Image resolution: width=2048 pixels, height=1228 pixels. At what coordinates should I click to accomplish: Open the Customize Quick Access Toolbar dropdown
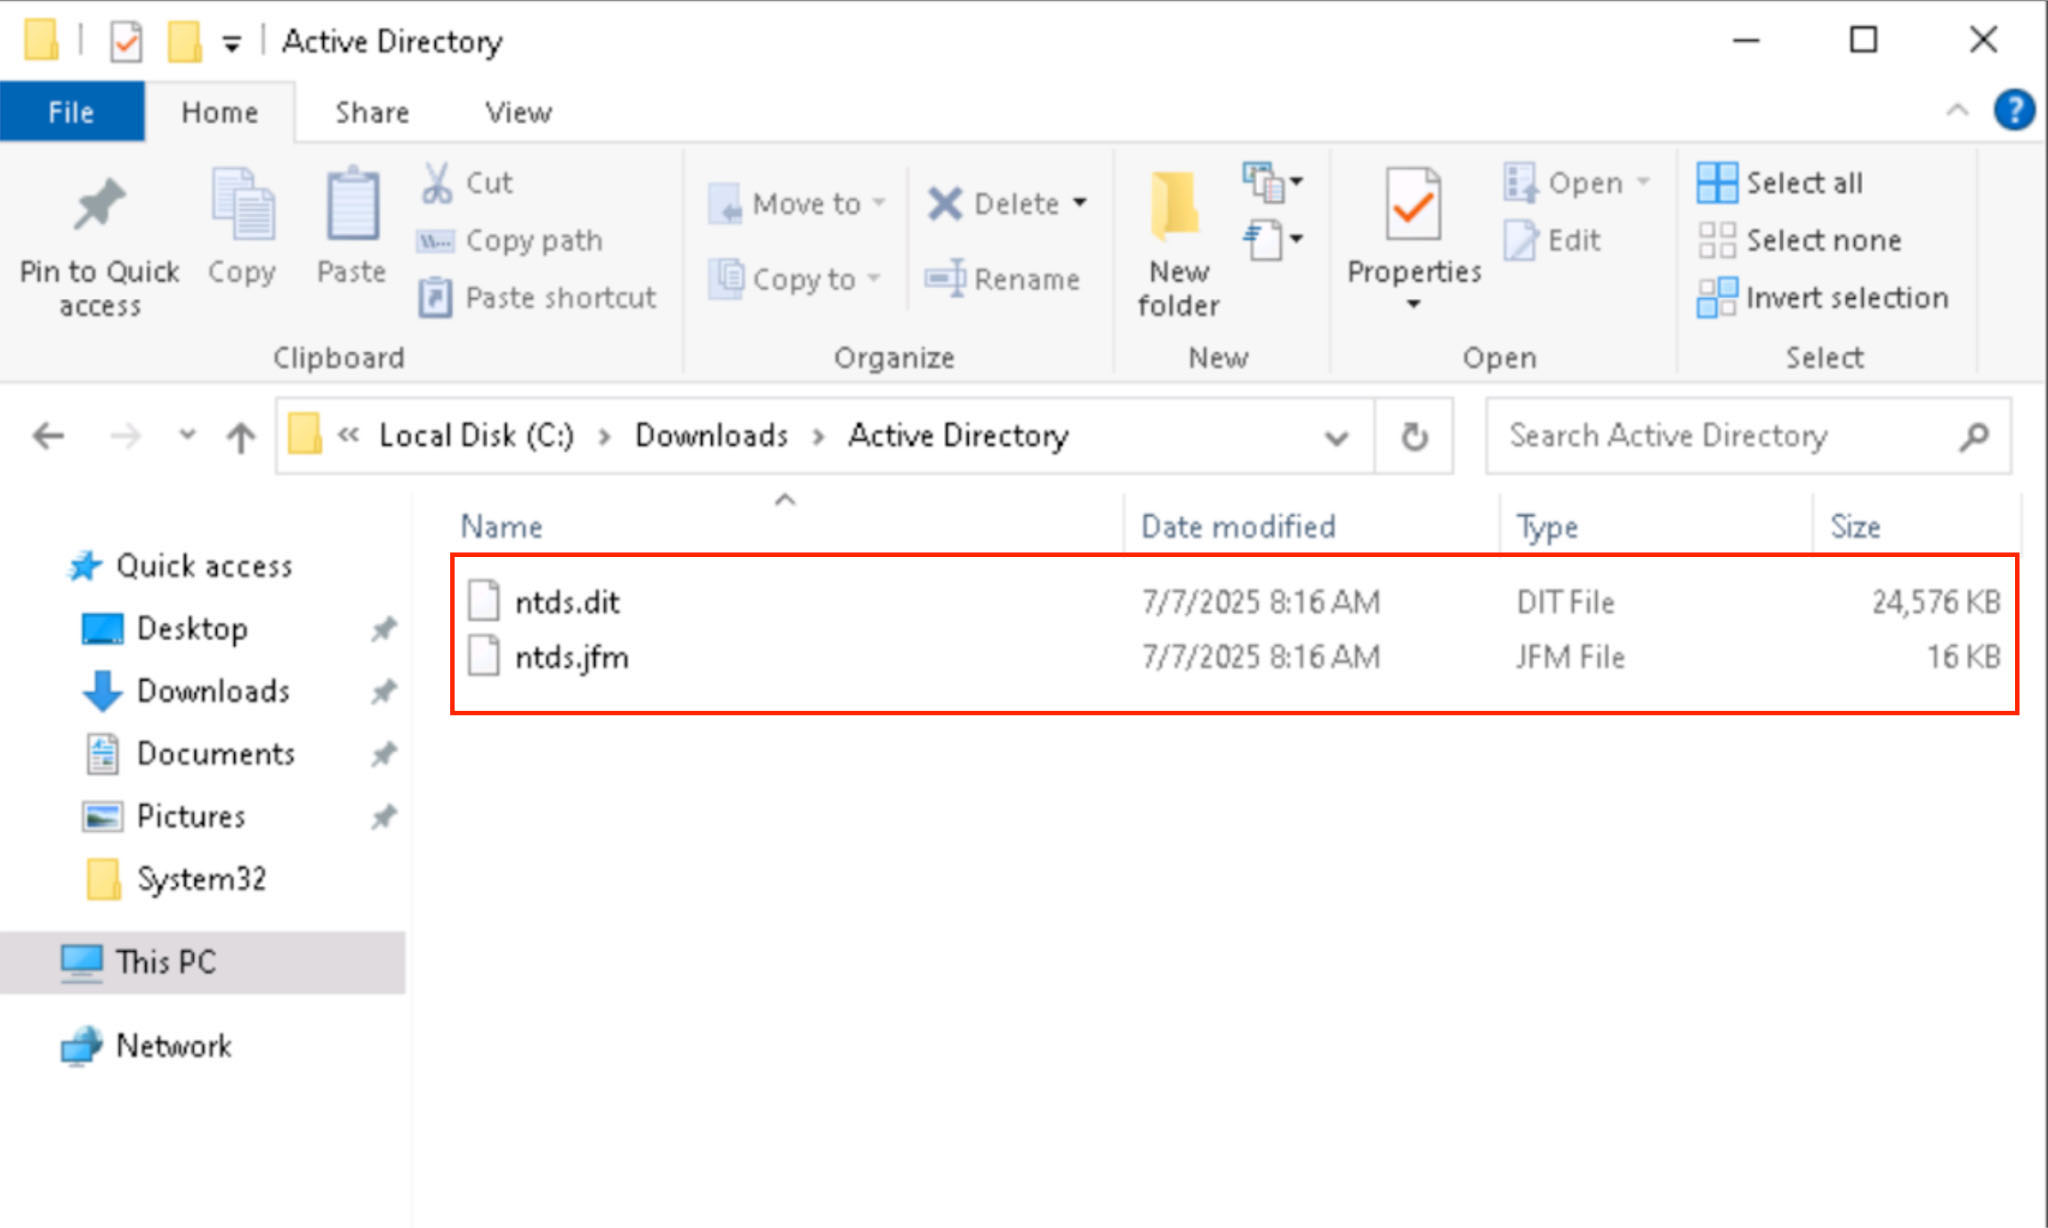pos(231,43)
